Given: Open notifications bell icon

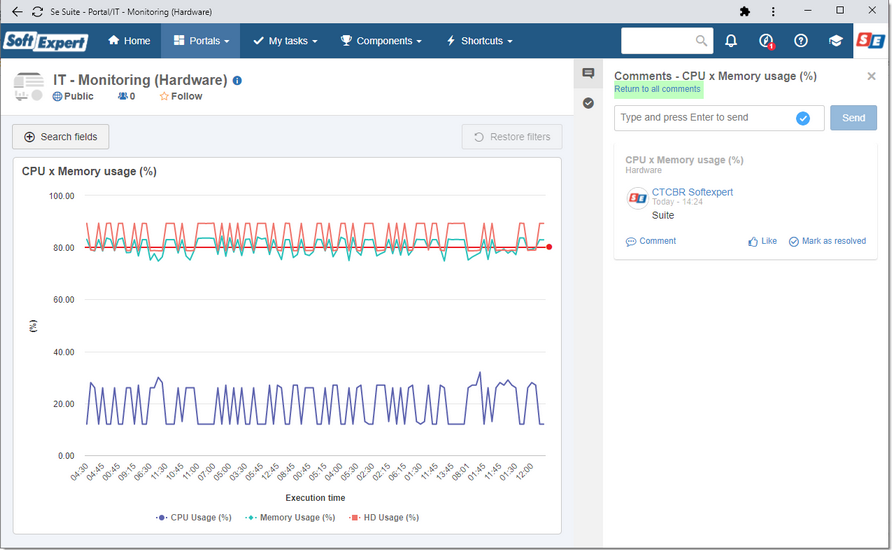Looking at the screenshot, I should point(731,40).
